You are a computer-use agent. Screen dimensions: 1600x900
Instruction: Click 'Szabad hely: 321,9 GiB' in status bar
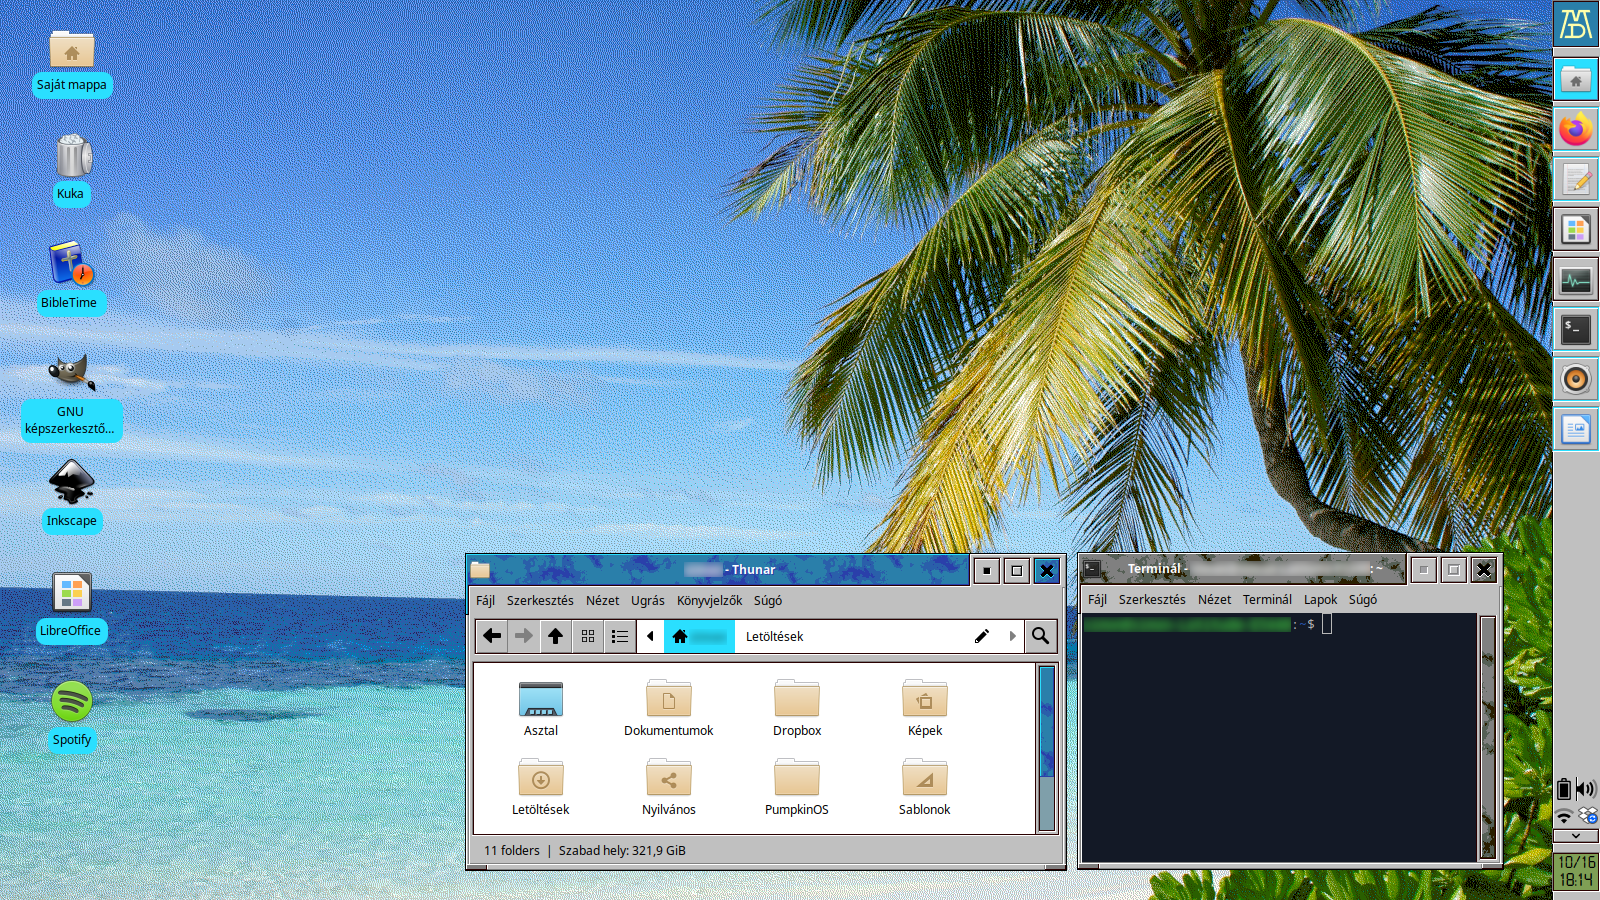(x=622, y=851)
